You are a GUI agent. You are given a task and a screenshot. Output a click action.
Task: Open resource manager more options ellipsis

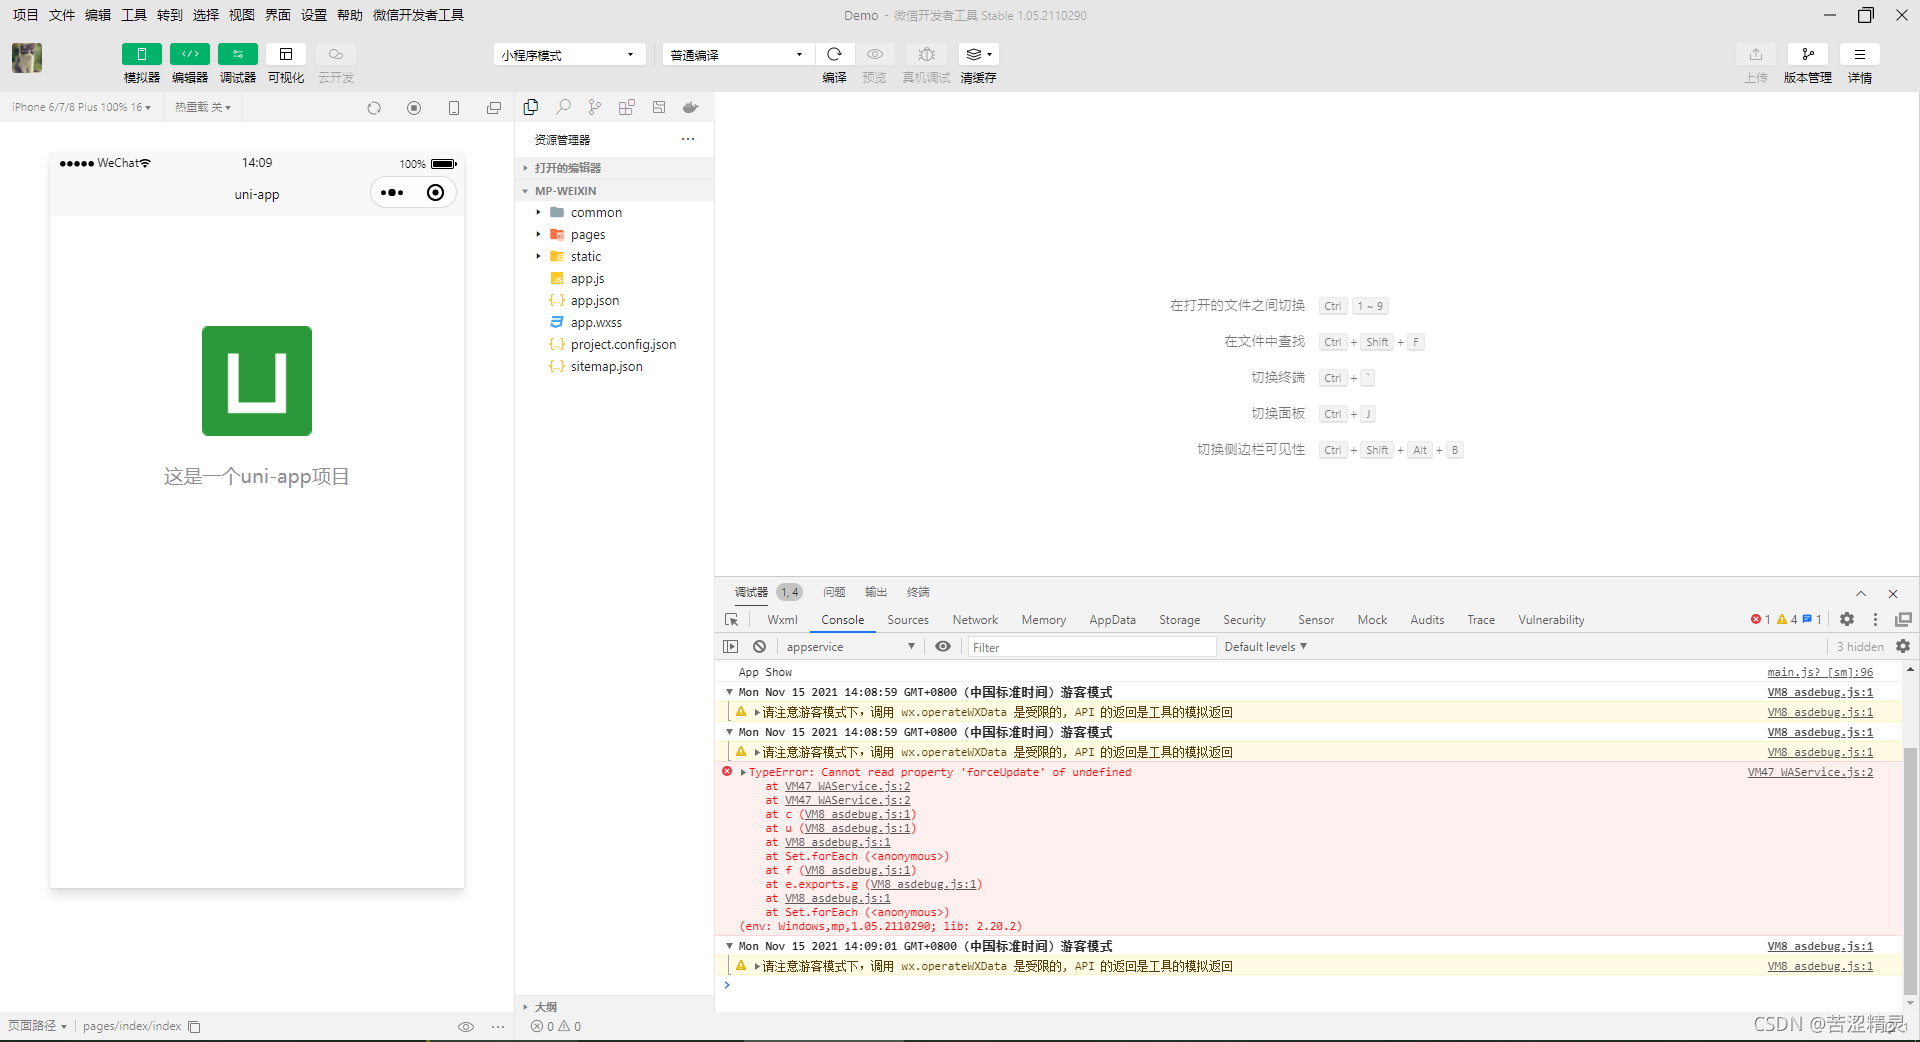[x=688, y=139]
